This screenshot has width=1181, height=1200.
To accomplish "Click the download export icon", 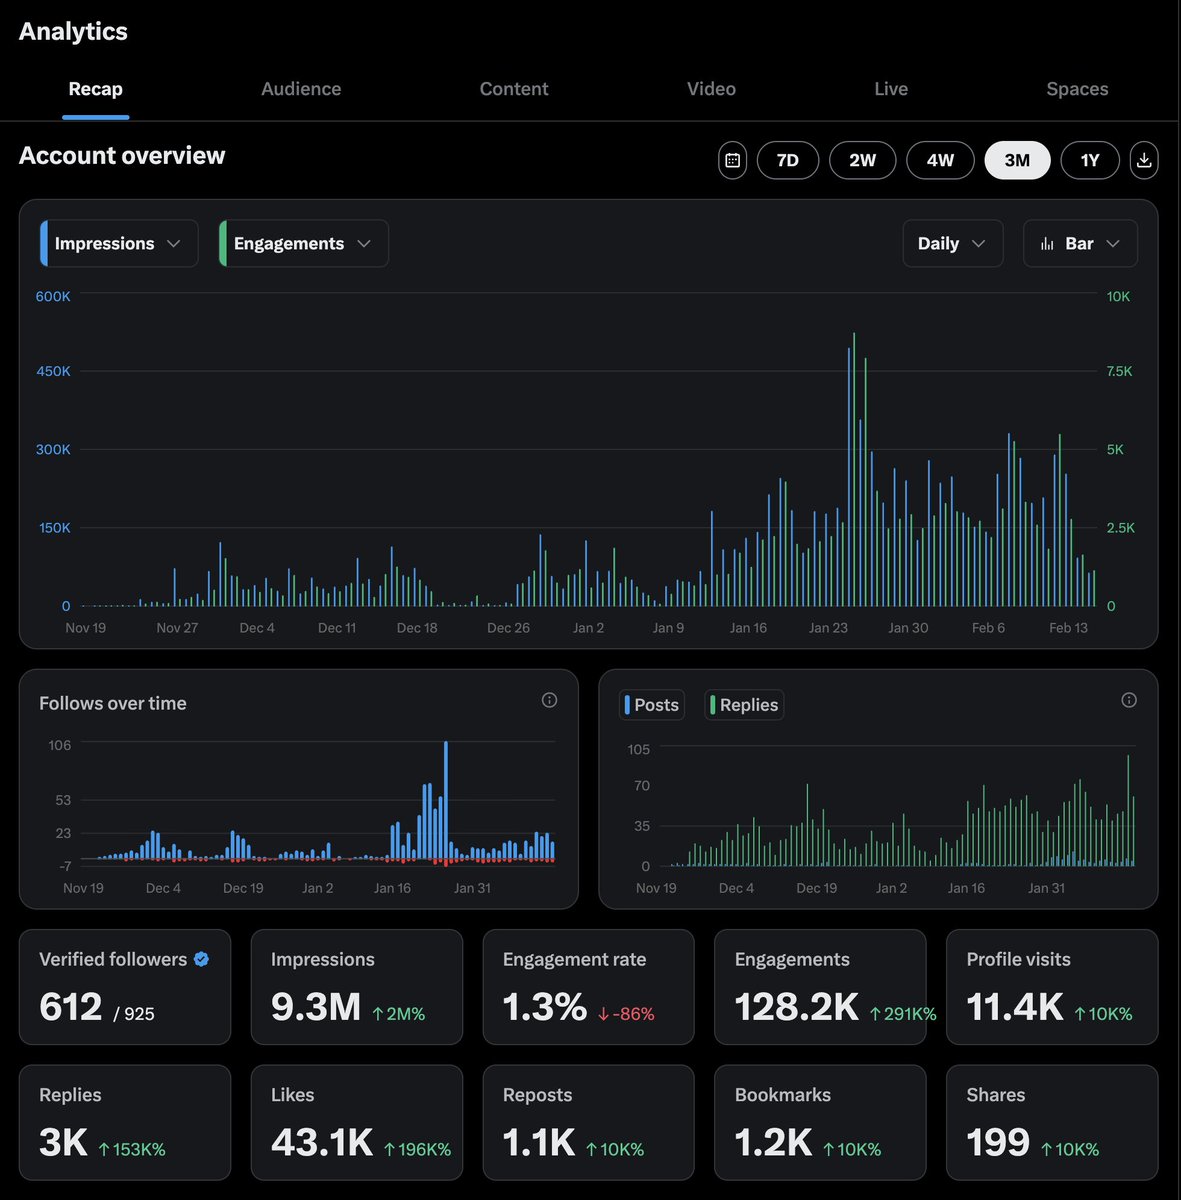I will (1144, 160).
